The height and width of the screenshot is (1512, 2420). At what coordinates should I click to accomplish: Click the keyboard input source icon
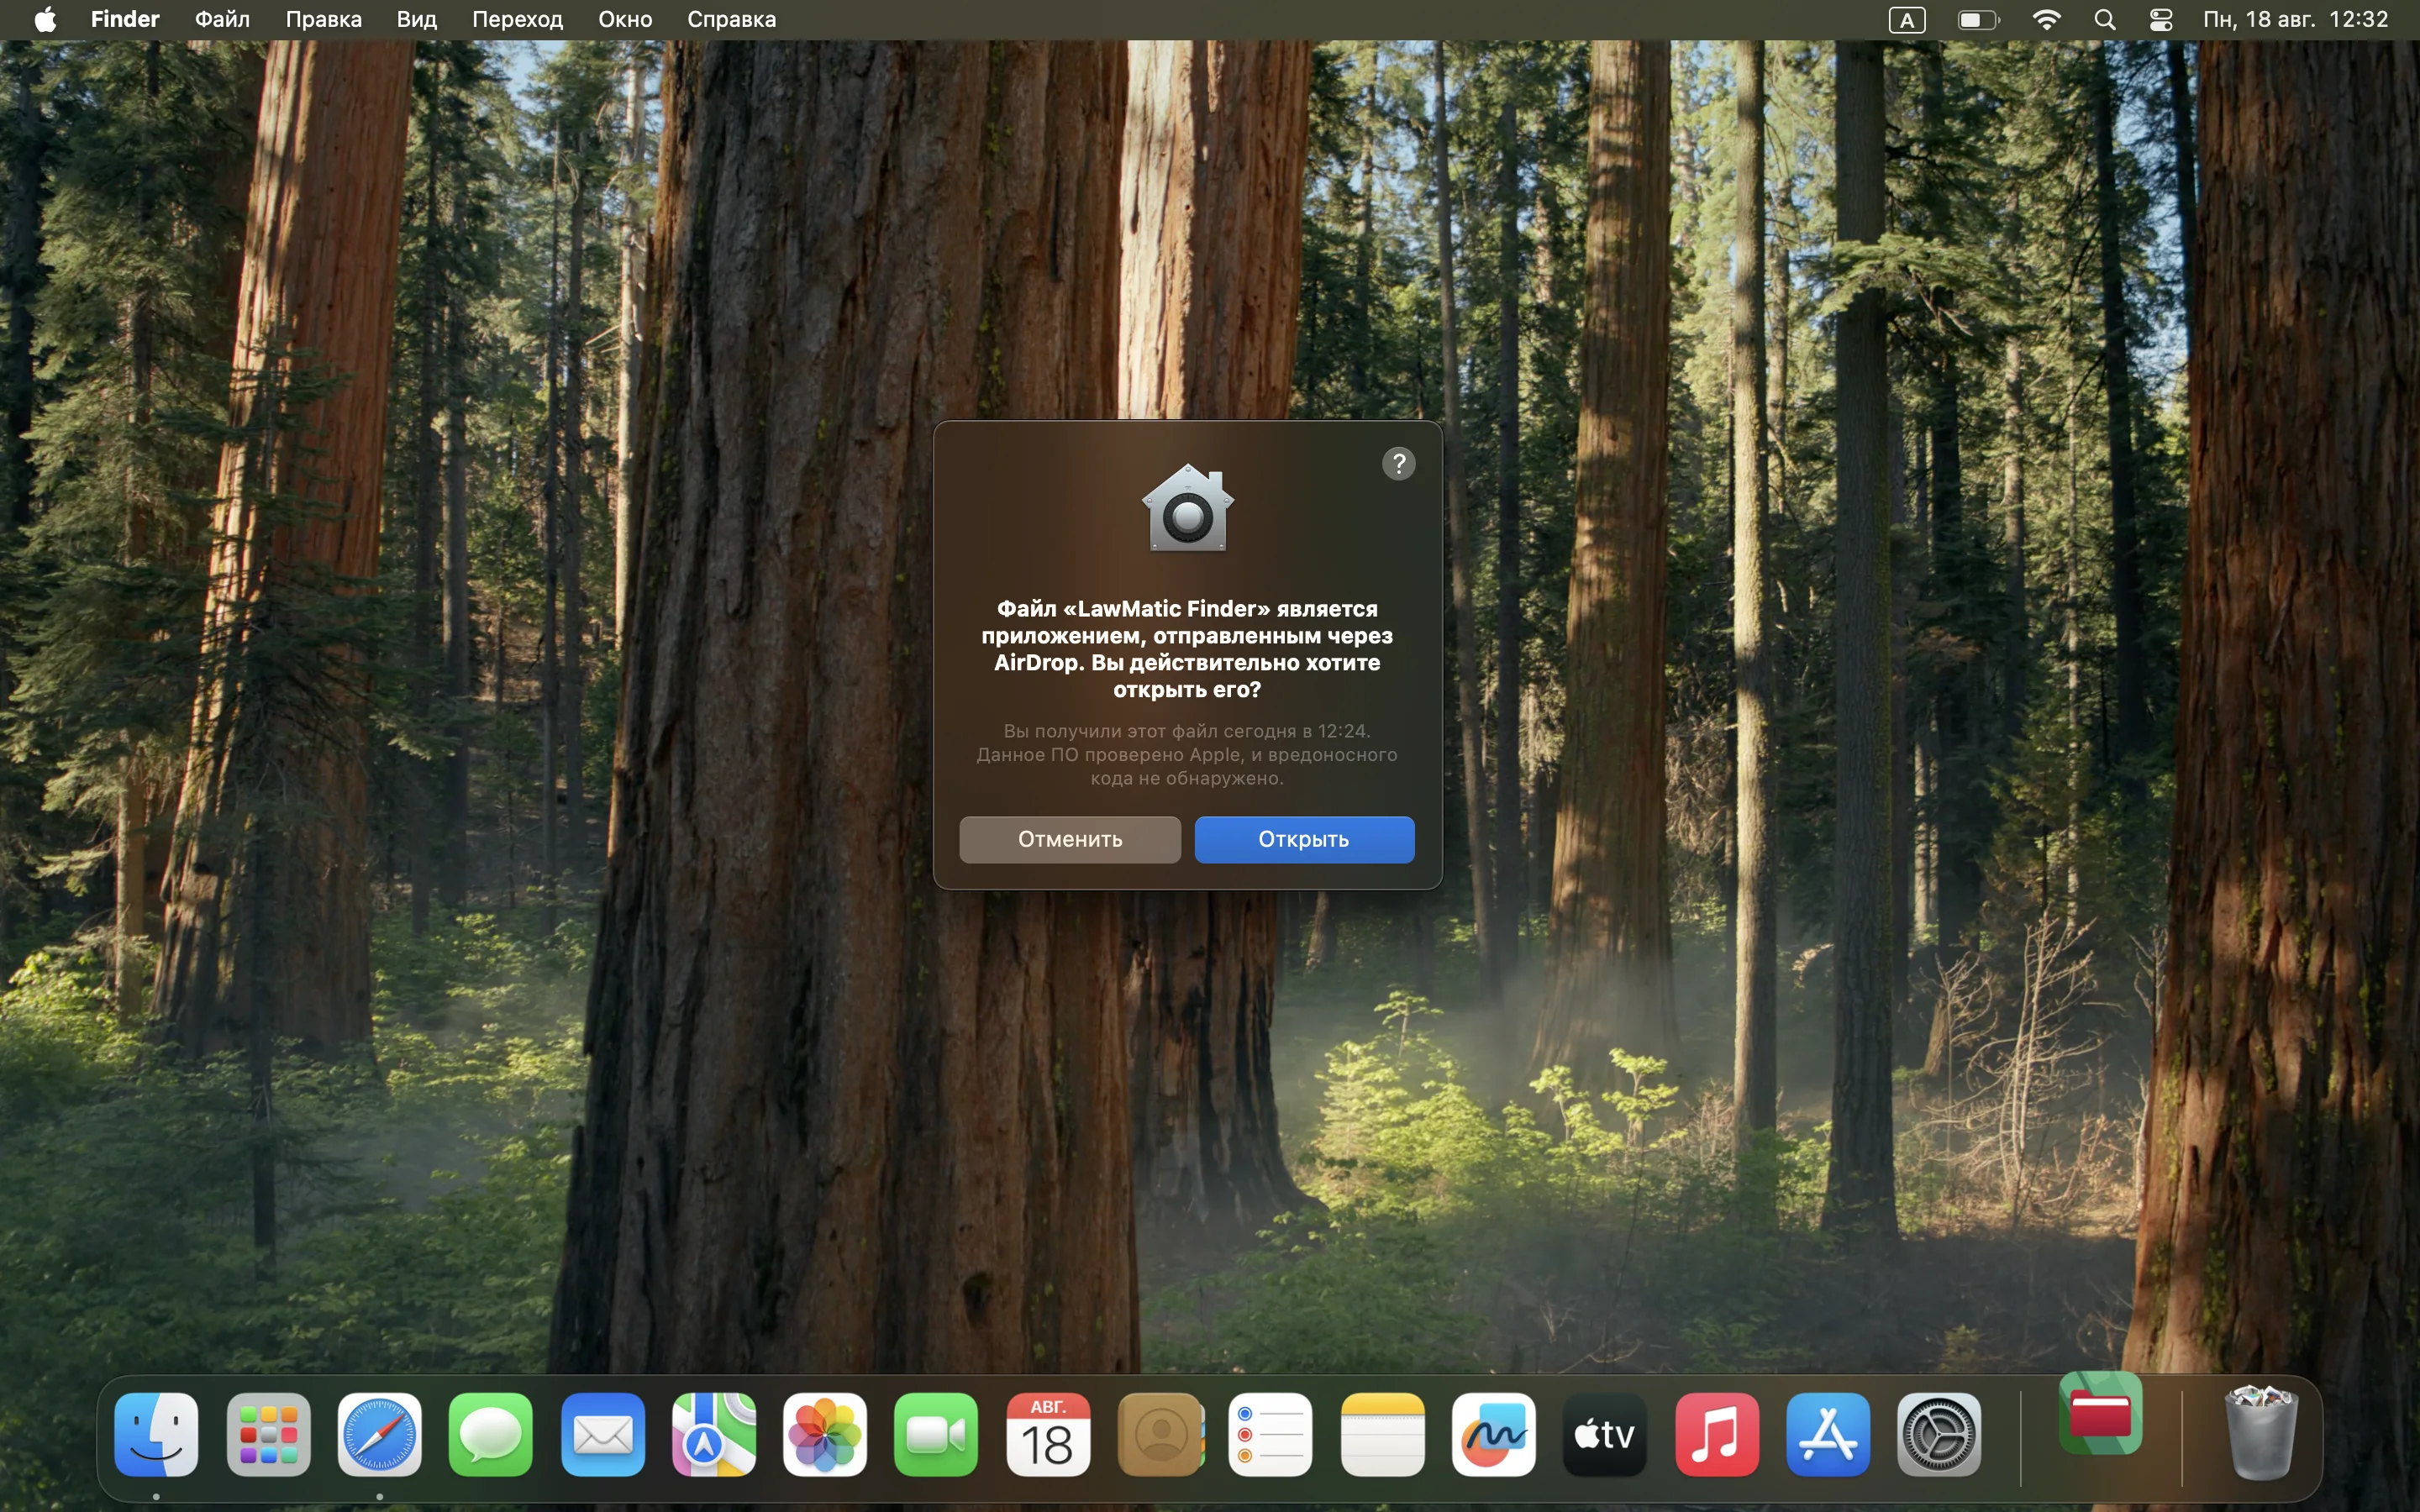(x=1907, y=20)
